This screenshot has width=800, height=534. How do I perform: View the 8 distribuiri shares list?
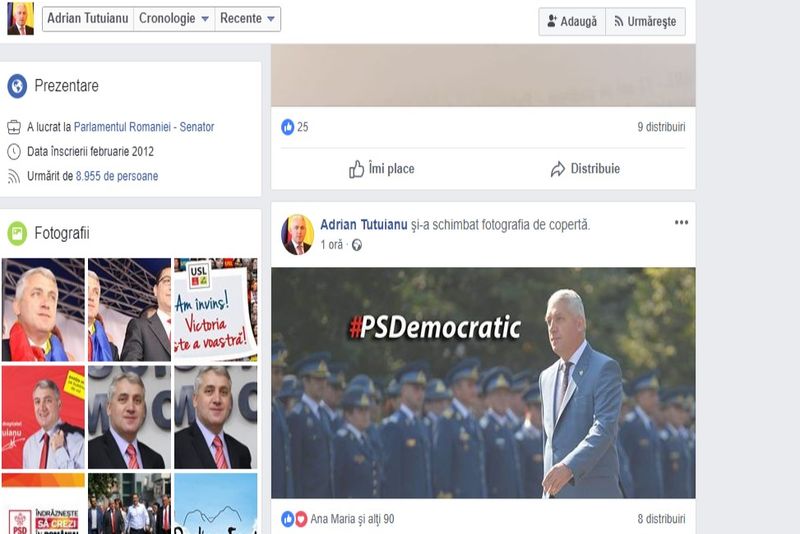point(661,519)
